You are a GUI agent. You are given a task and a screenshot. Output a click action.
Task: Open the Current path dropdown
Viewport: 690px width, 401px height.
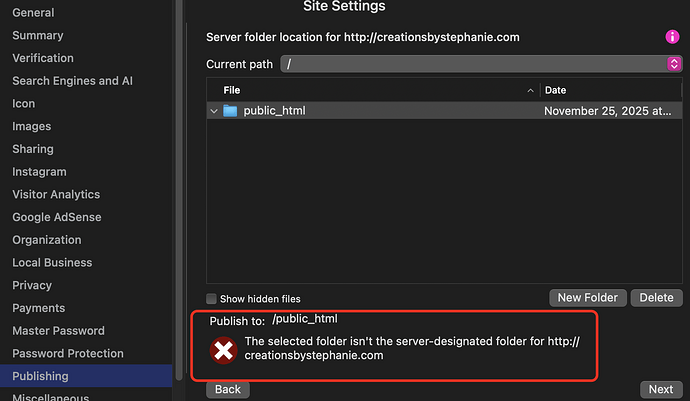coord(674,64)
